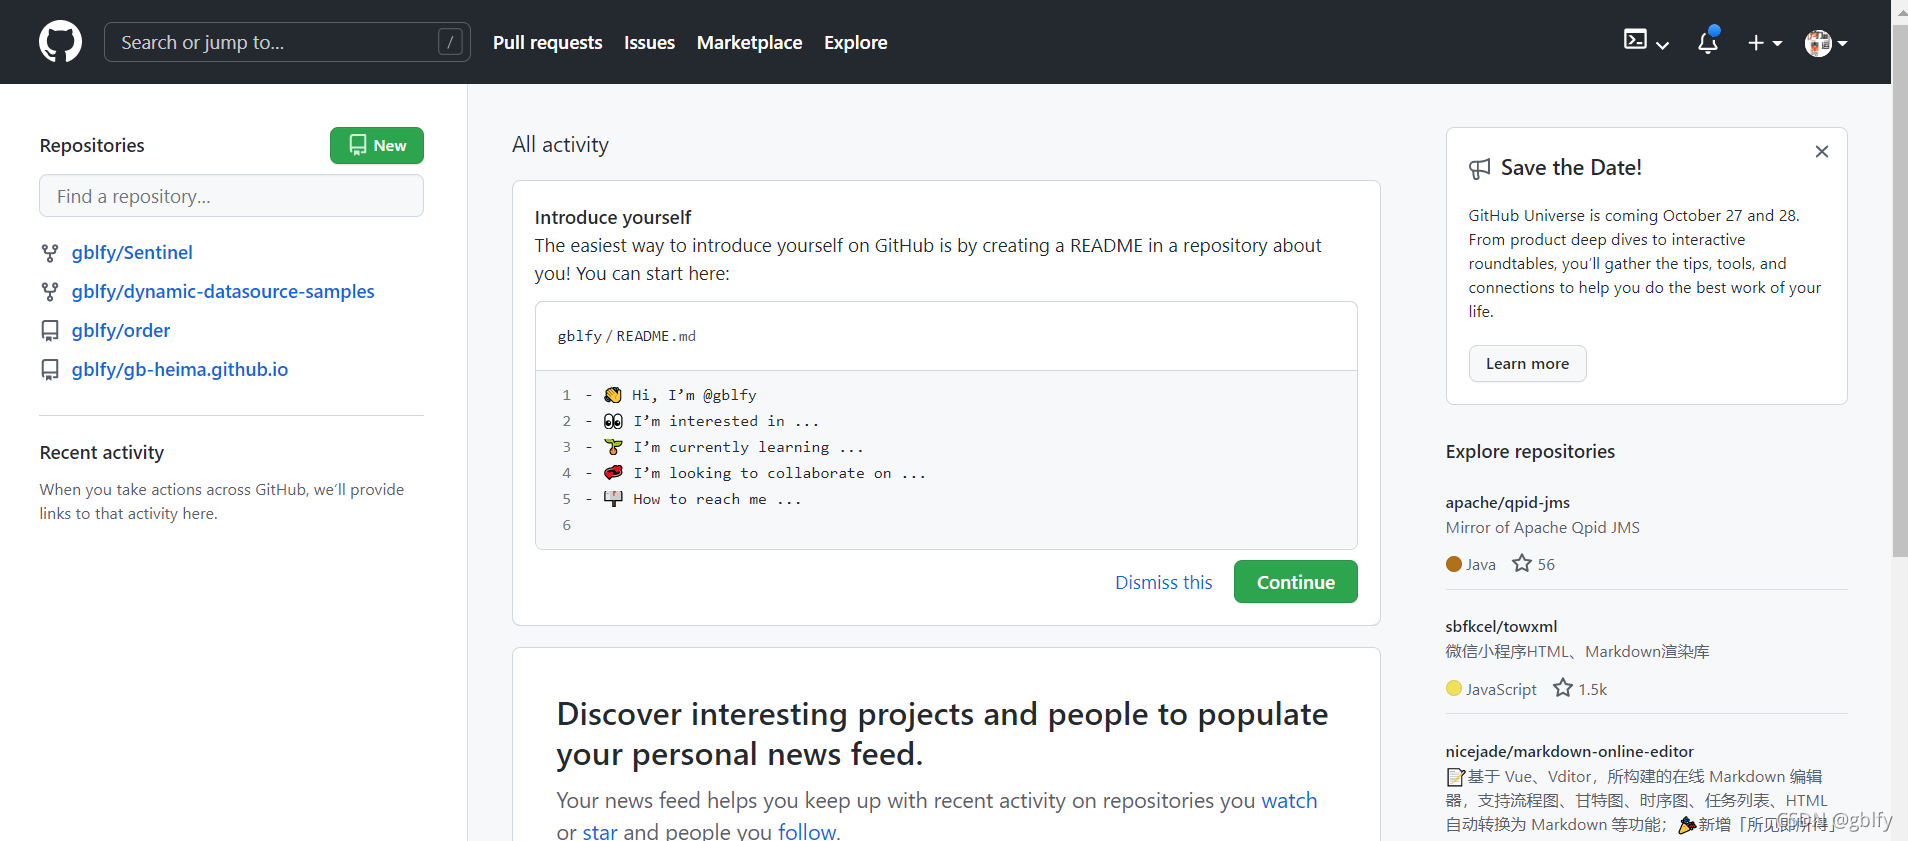Open the user avatar menu
Image resolution: width=1908 pixels, height=841 pixels.
pyautogui.click(x=1826, y=43)
